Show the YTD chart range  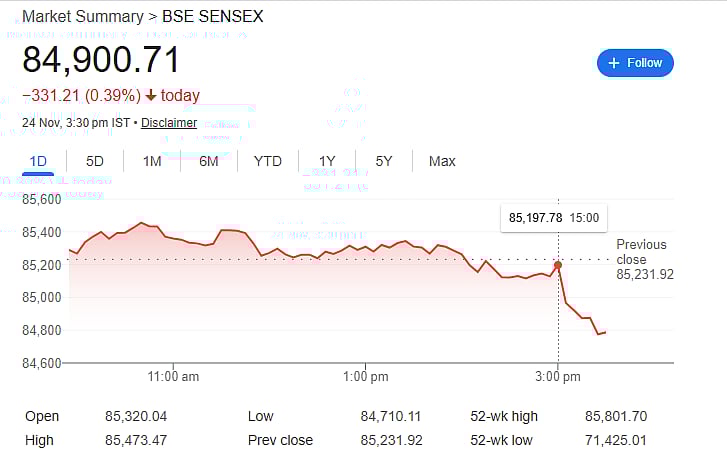tap(267, 161)
